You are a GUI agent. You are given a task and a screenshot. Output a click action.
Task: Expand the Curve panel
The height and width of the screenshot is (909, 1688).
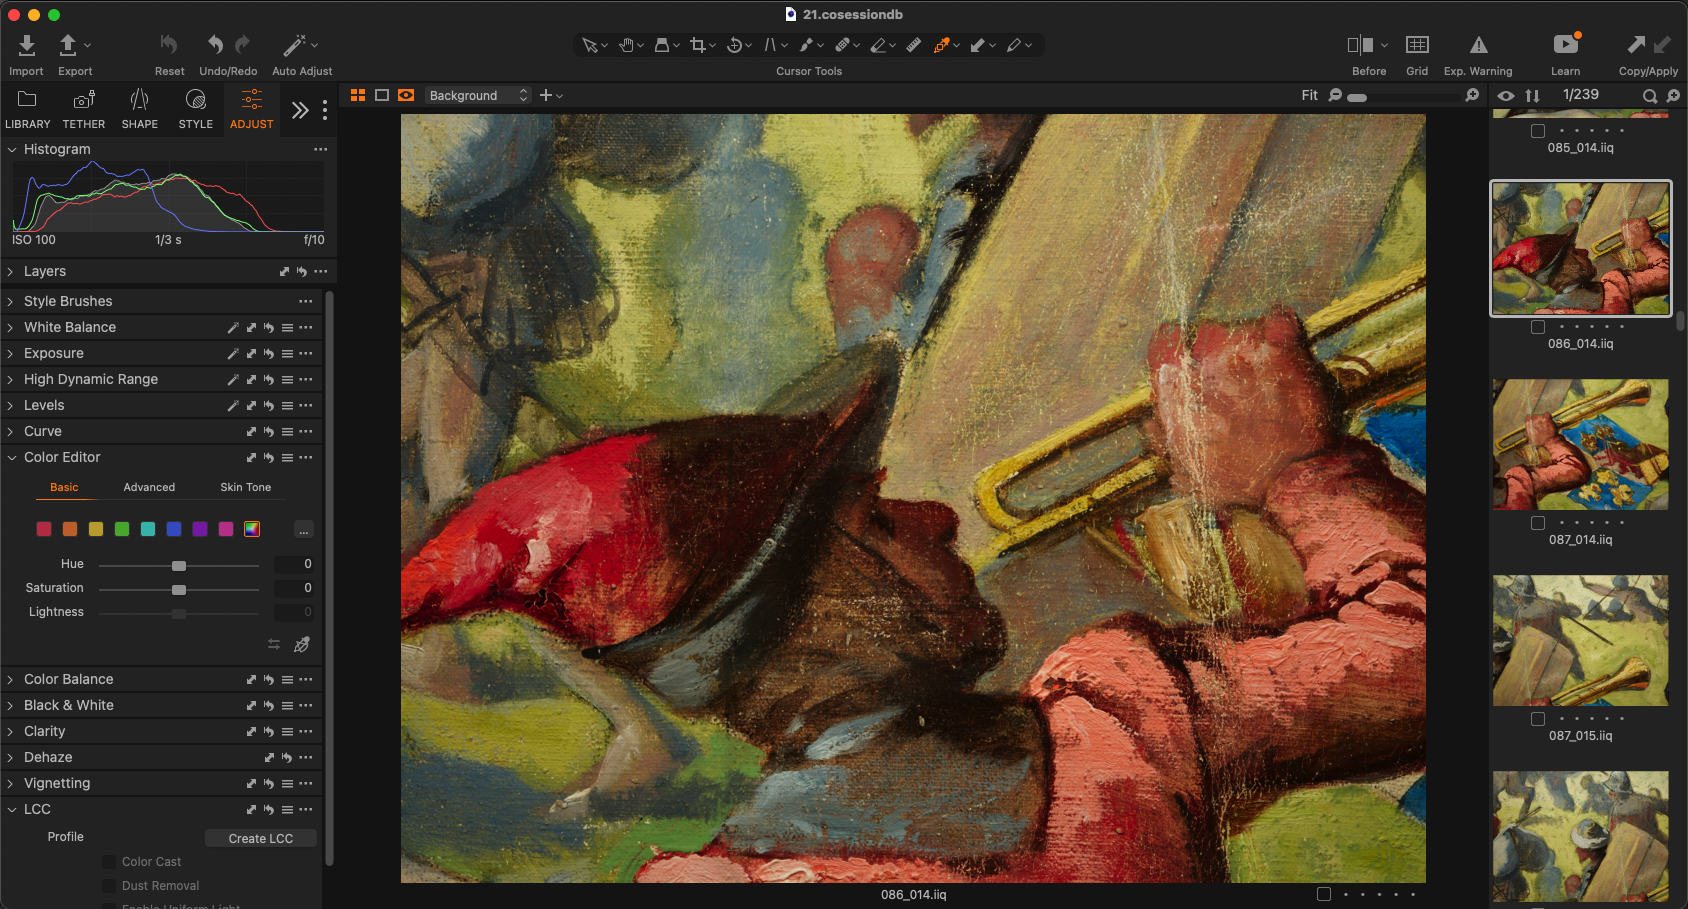click(12, 431)
